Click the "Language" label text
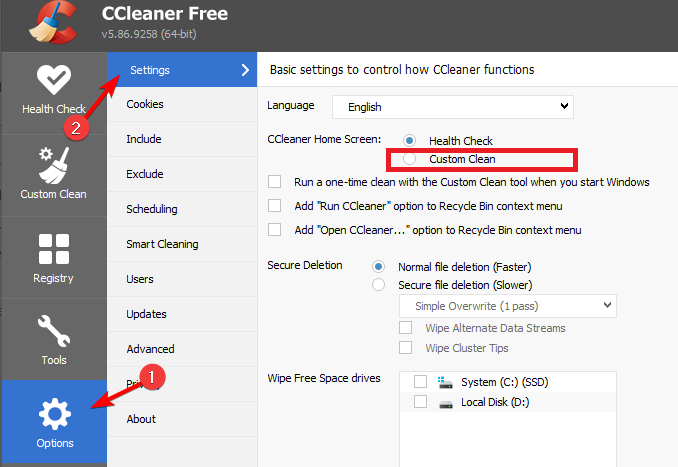This screenshot has width=678, height=467. click(x=291, y=106)
